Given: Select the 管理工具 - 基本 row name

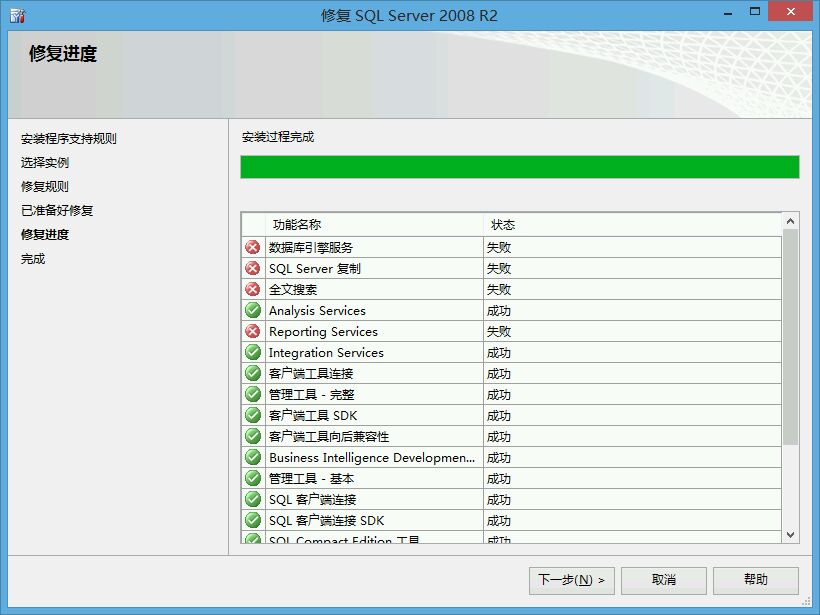Looking at the screenshot, I should [x=312, y=478].
